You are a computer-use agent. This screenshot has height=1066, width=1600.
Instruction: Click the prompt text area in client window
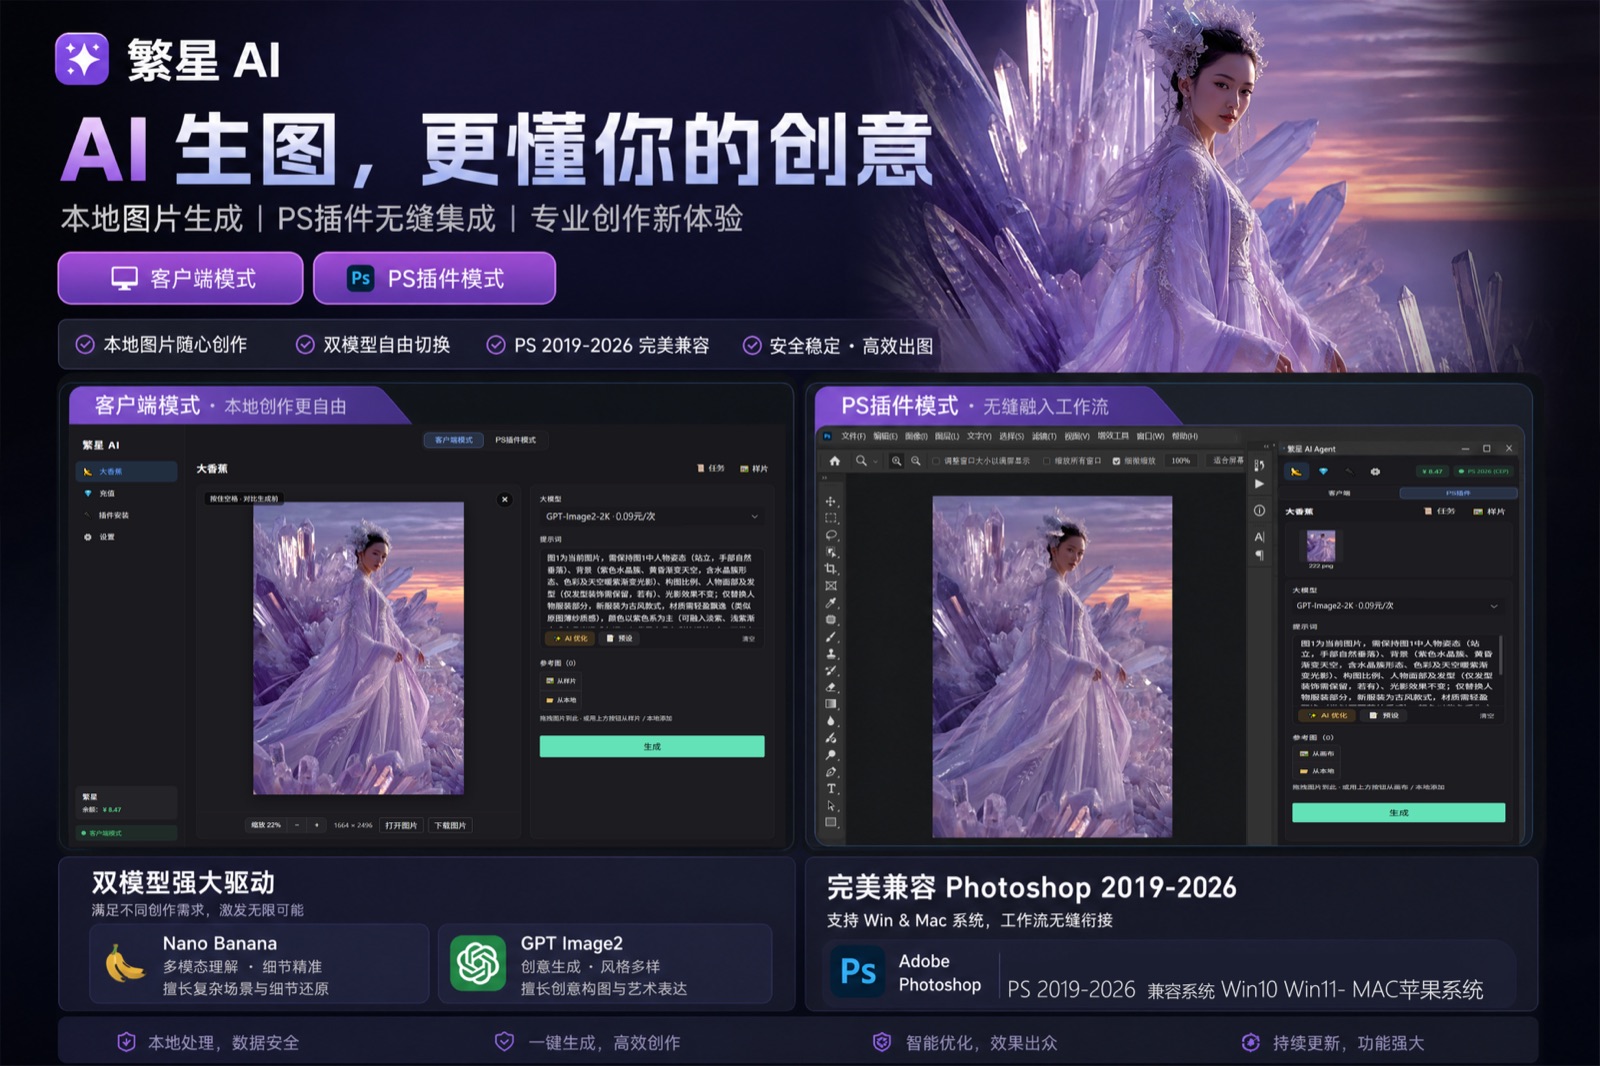click(651, 590)
